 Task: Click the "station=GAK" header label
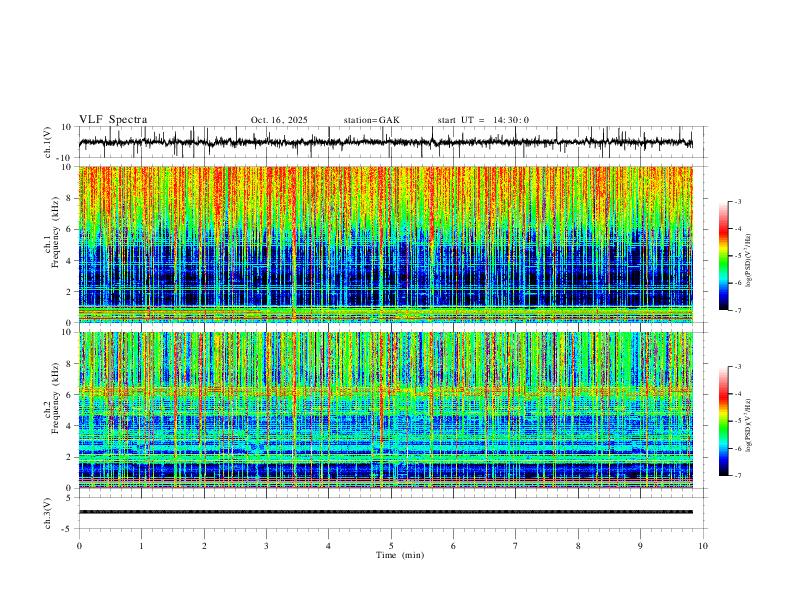point(371,120)
